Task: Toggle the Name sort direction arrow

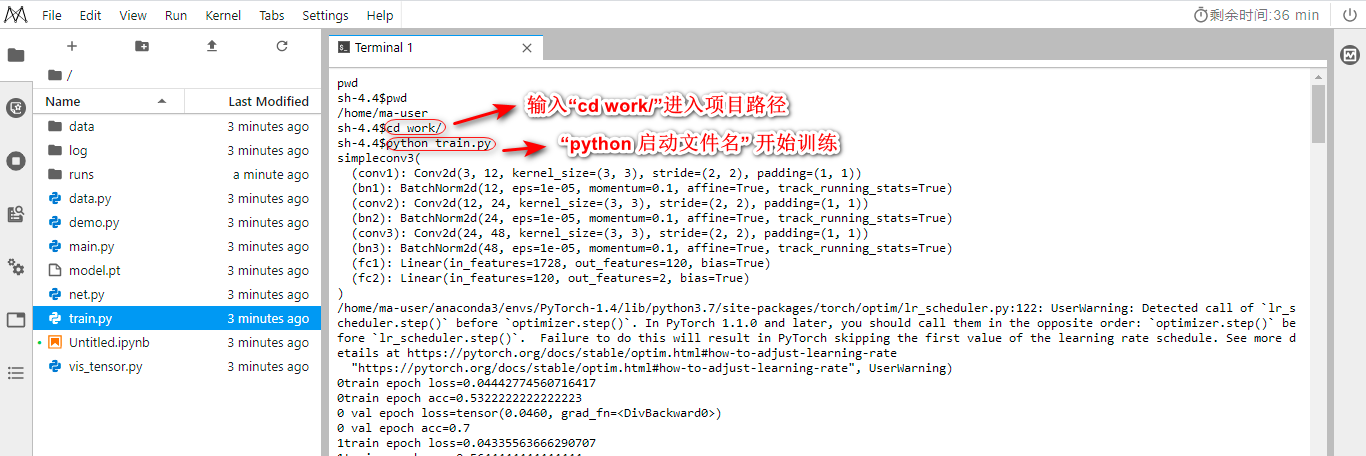Action: pos(162,101)
